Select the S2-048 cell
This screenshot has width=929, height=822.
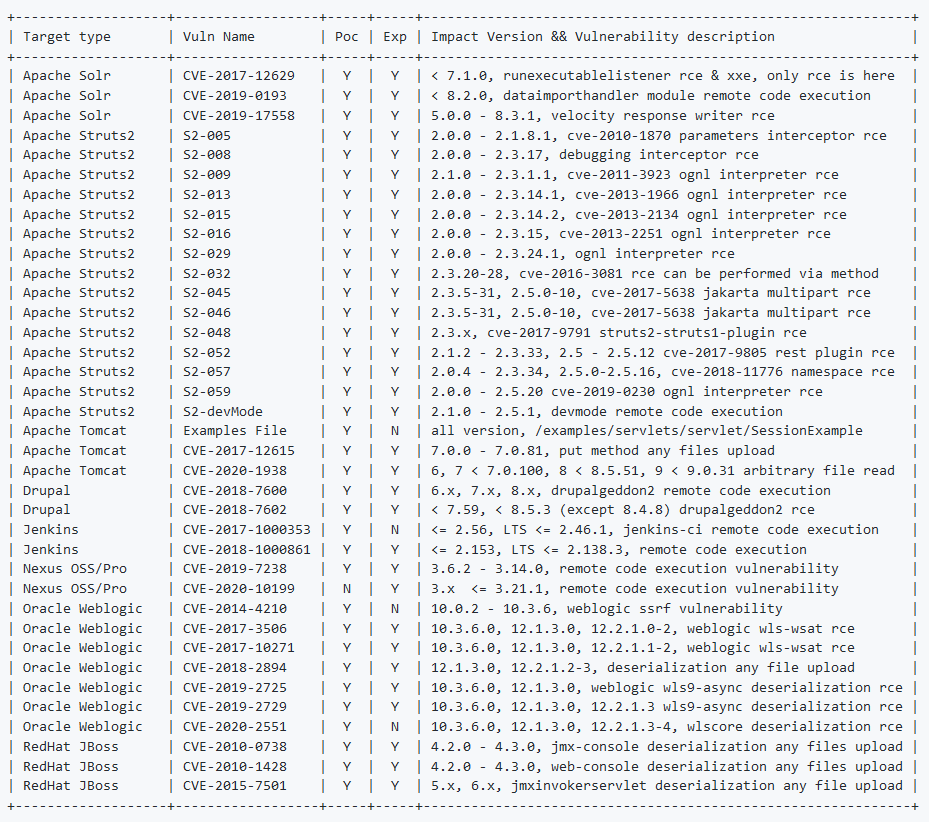[207, 333]
